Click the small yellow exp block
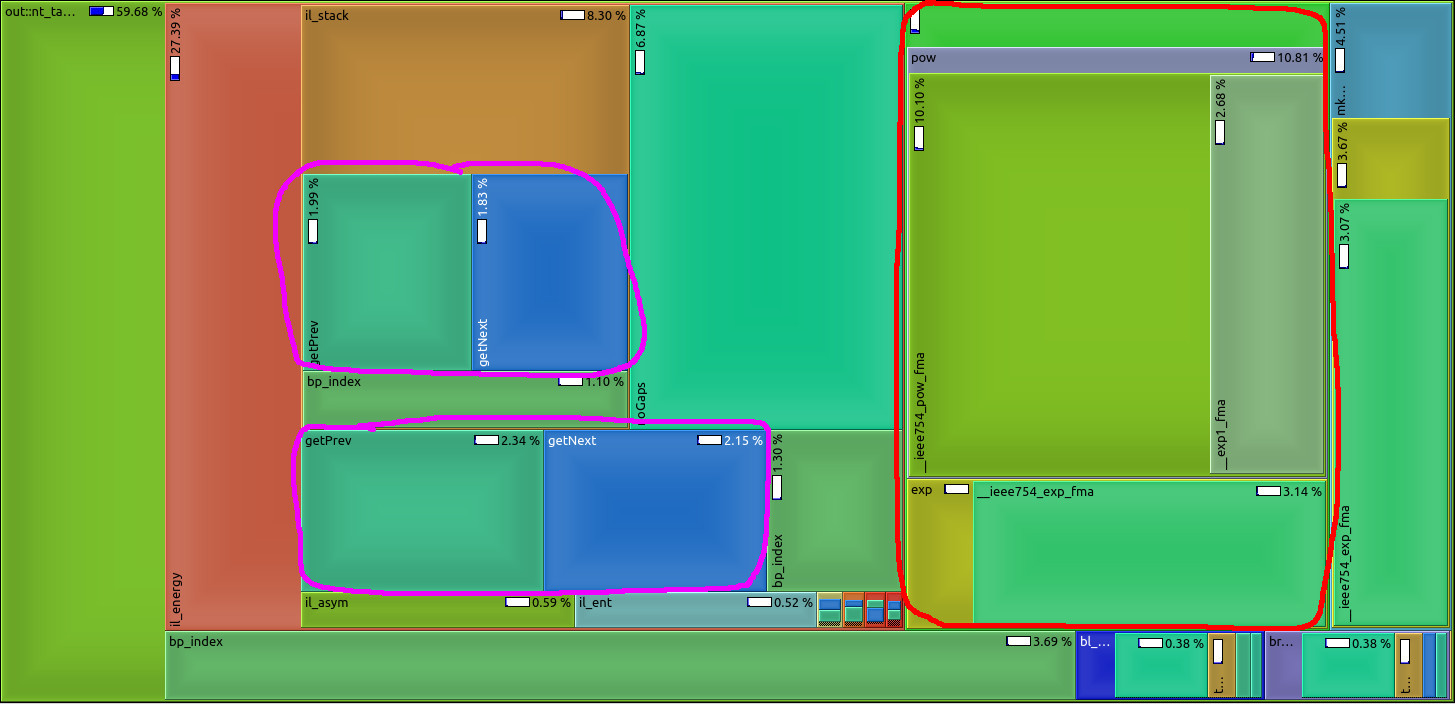The image size is (1455, 704). tap(940, 552)
